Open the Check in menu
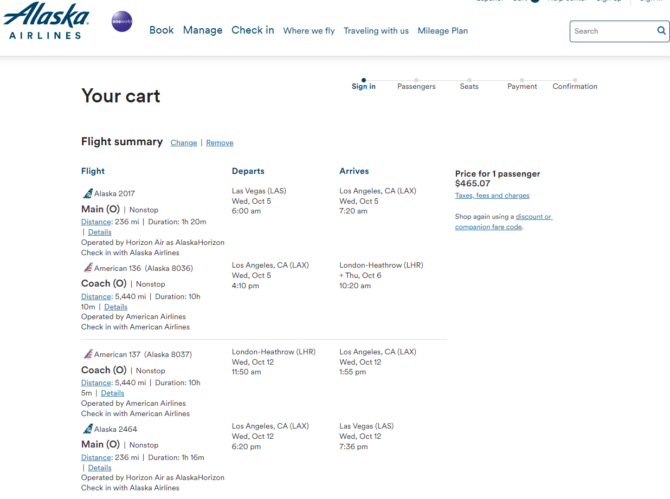 point(253,30)
